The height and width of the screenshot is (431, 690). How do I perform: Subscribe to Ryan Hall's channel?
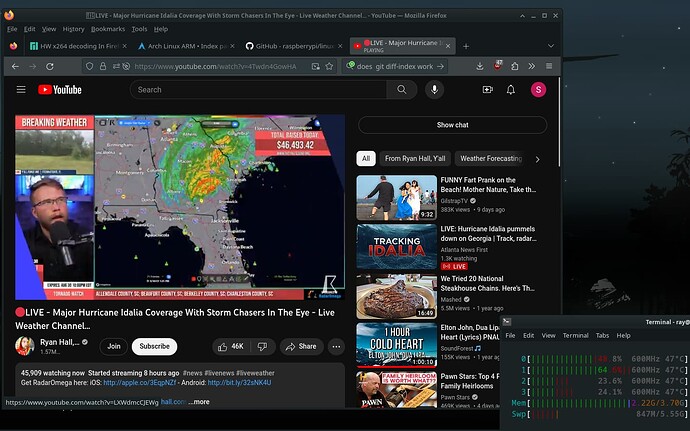pos(154,346)
